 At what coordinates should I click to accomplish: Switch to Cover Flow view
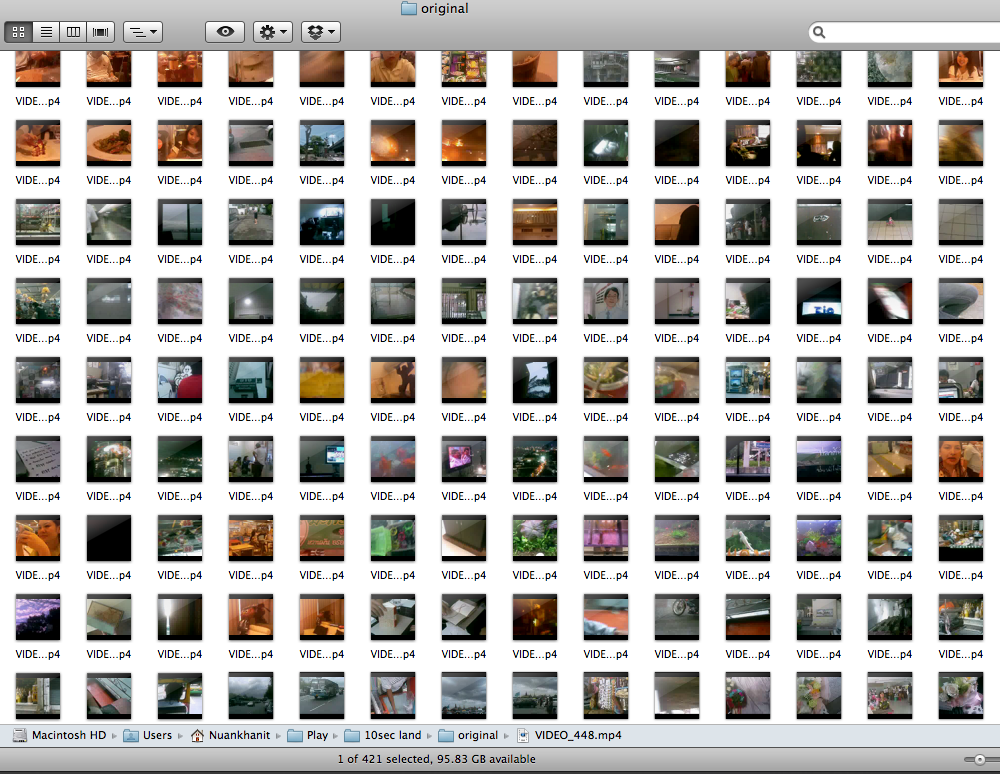tap(100, 32)
